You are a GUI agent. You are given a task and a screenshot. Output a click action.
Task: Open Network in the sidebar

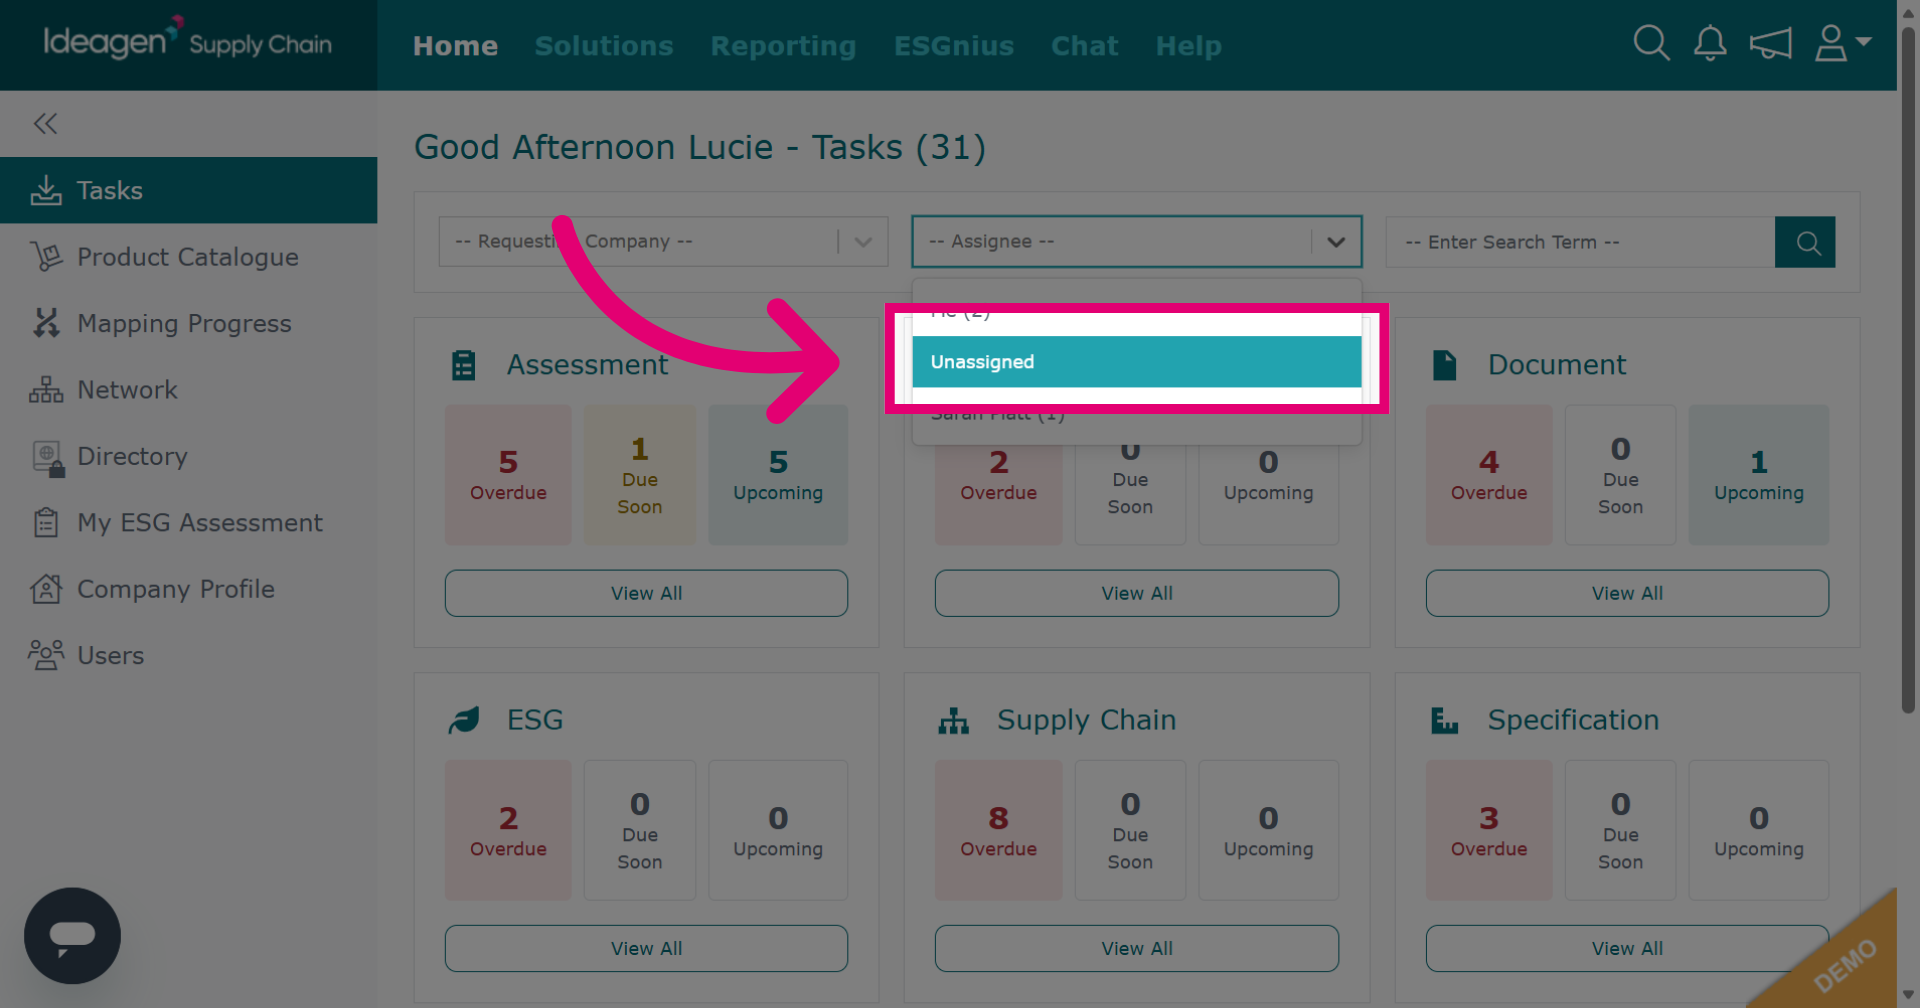pyautogui.click(x=188, y=390)
